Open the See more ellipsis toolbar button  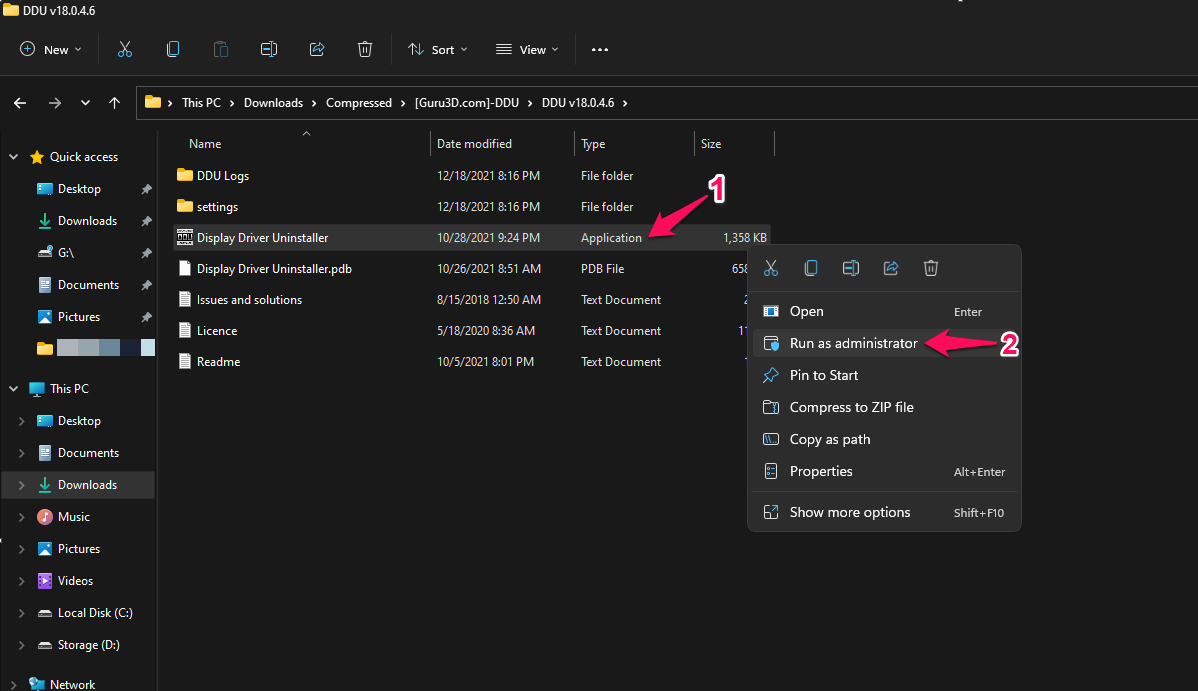[600, 49]
